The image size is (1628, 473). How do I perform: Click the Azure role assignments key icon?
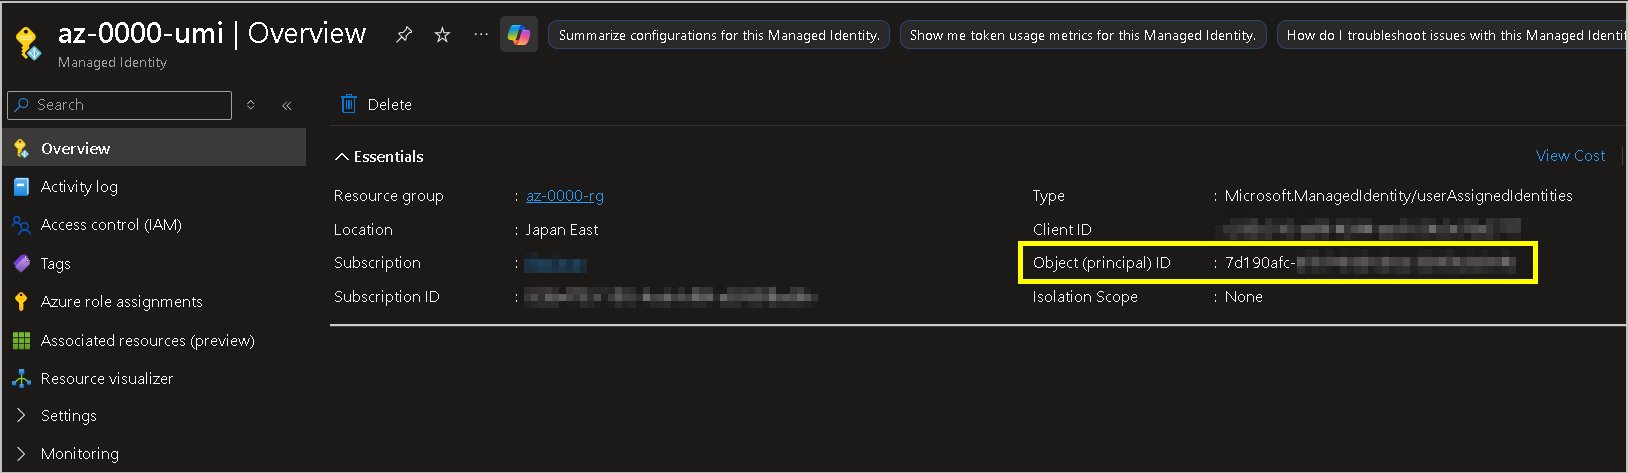point(21,302)
